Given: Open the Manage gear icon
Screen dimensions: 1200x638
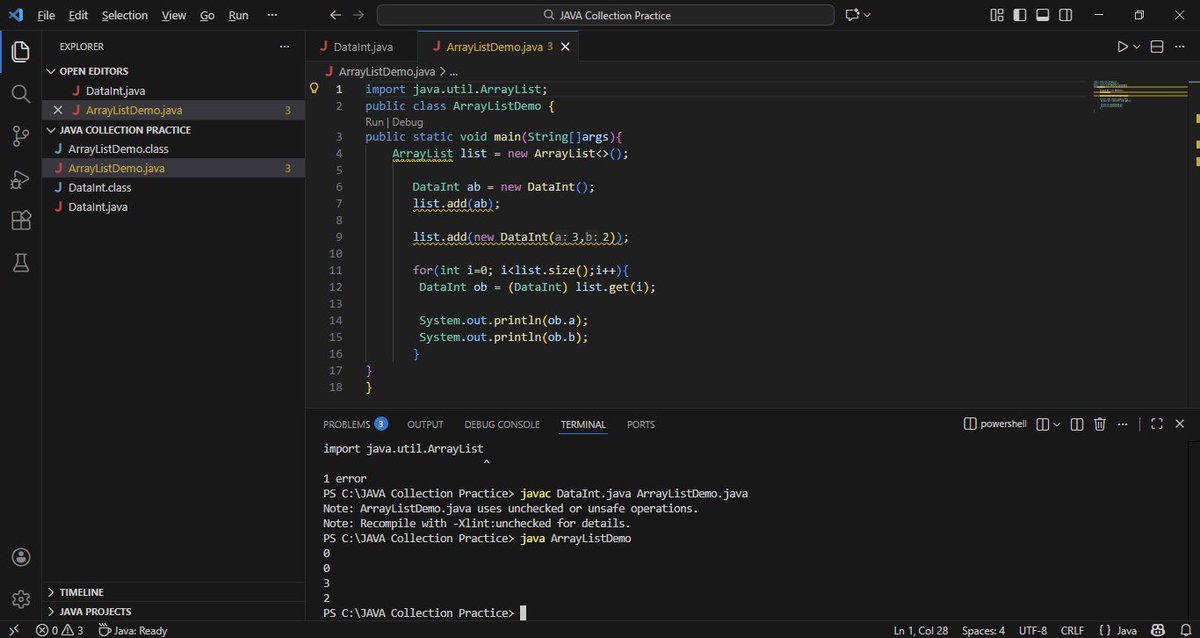Looking at the screenshot, I should point(20,599).
